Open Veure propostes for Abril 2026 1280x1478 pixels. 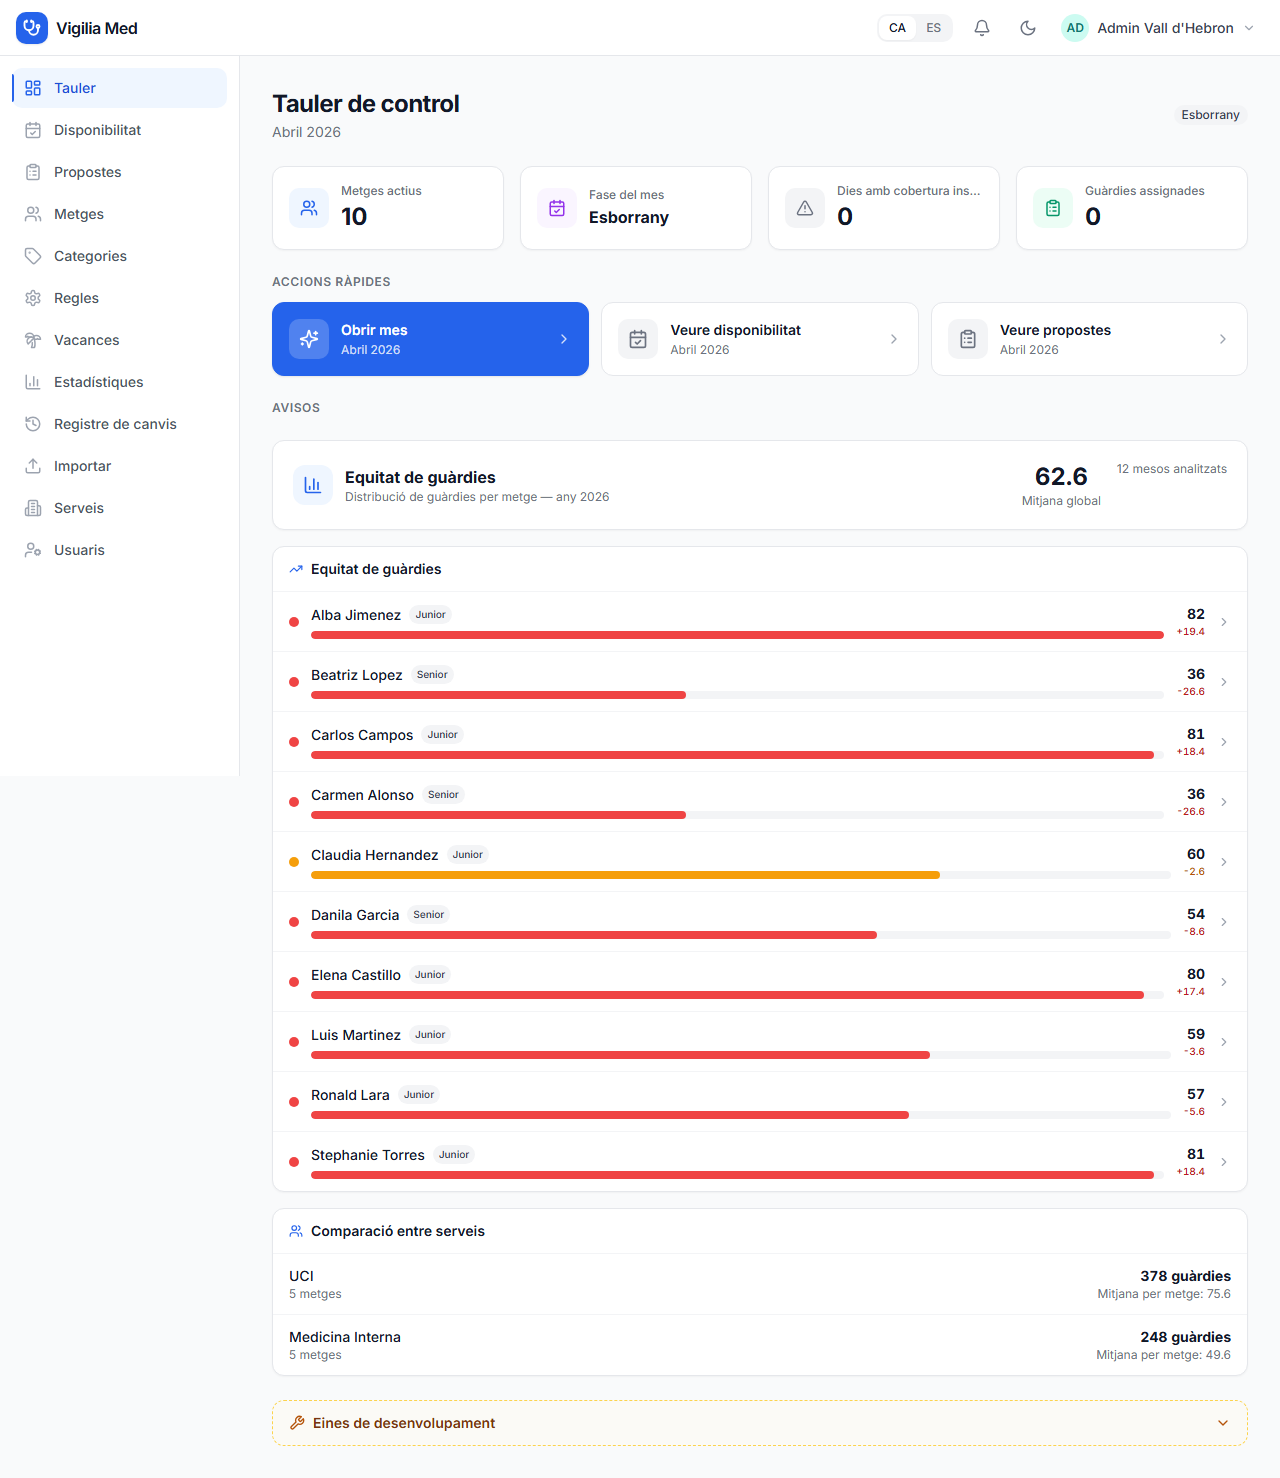point(1089,338)
